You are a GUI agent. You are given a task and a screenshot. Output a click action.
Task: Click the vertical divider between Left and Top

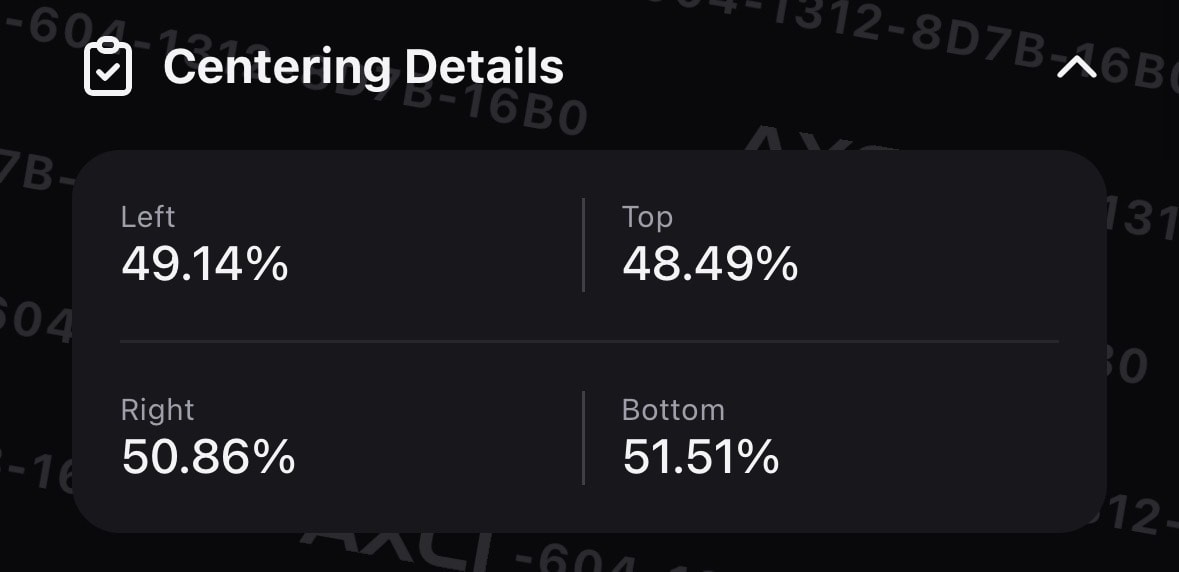[583, 245]
